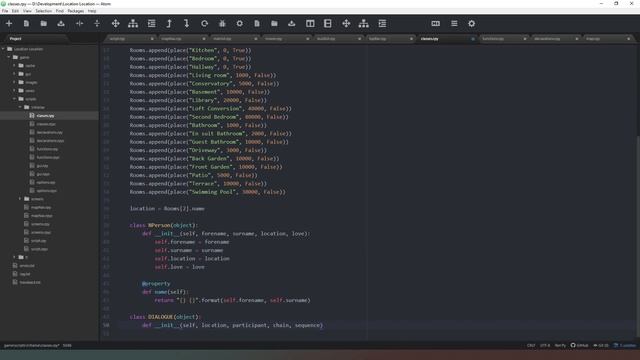Open the Packages menu

tap(76, 11)
